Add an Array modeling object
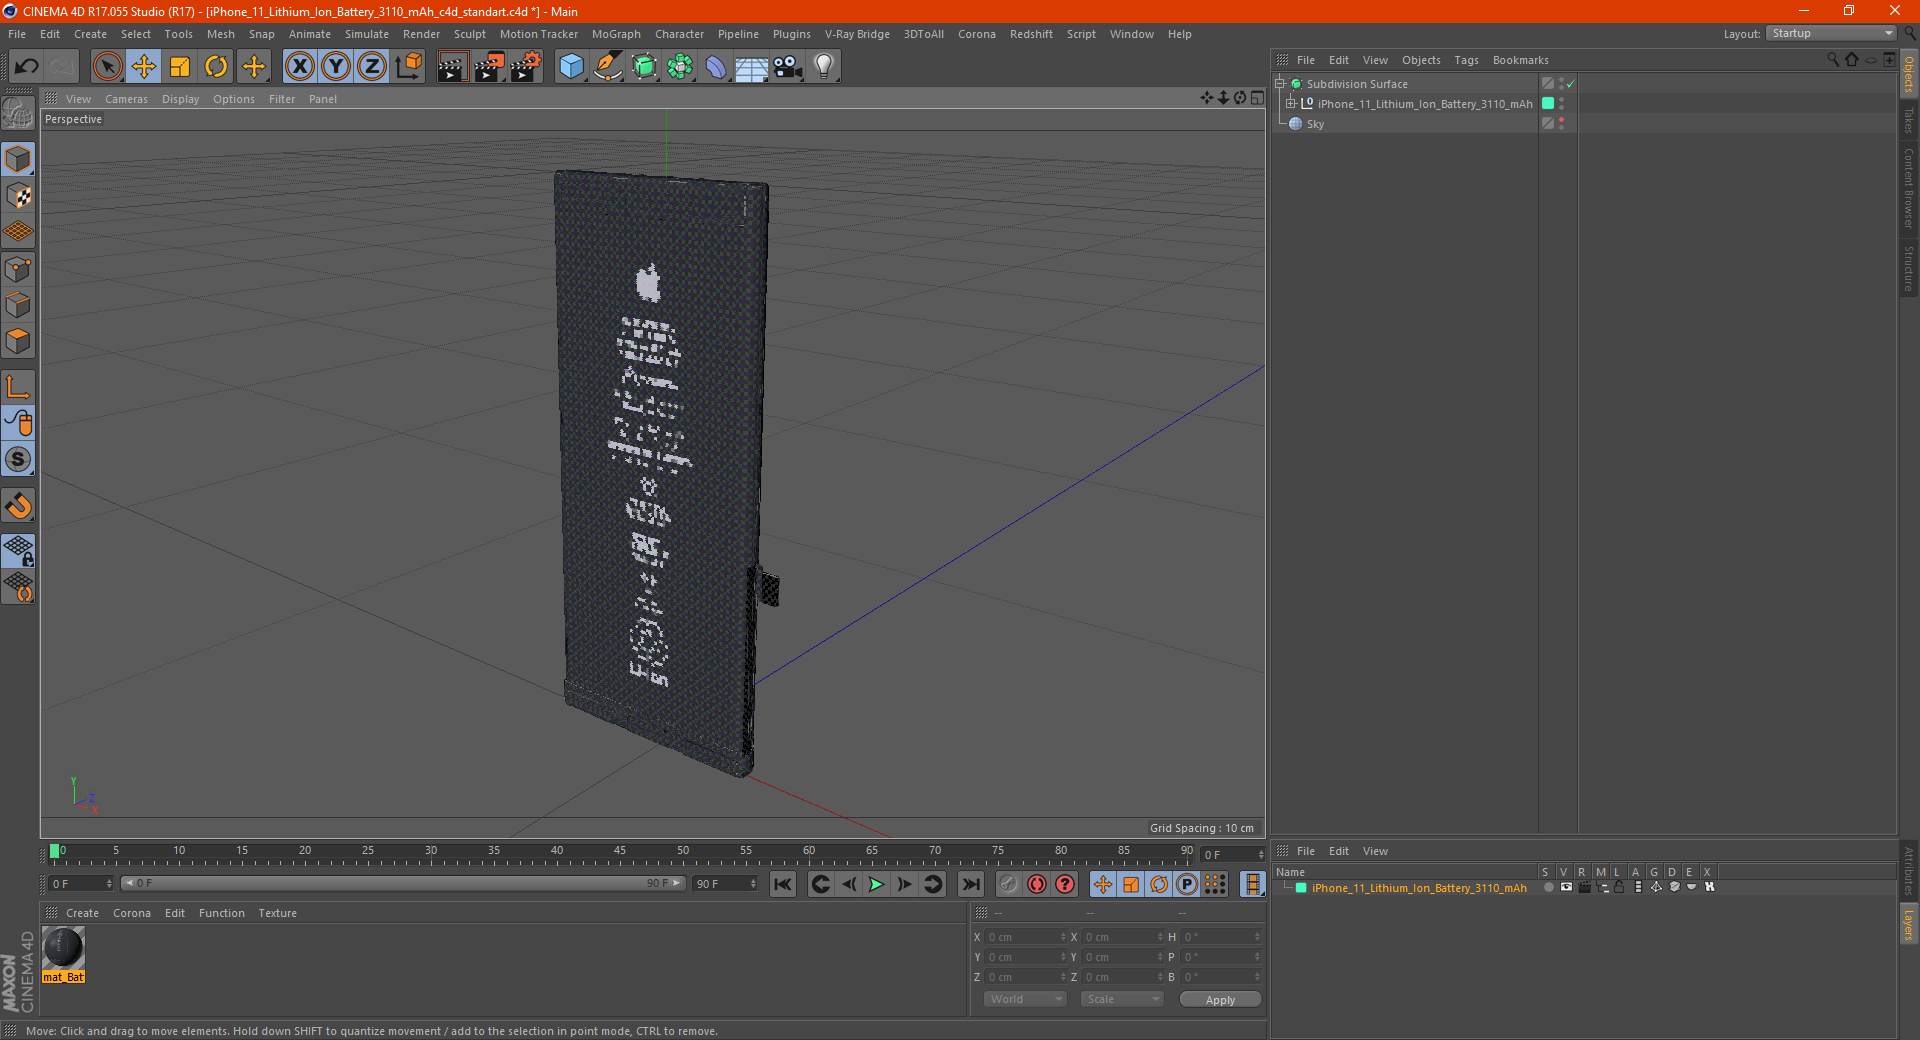 pyautogui.click(x=680, y=67)
